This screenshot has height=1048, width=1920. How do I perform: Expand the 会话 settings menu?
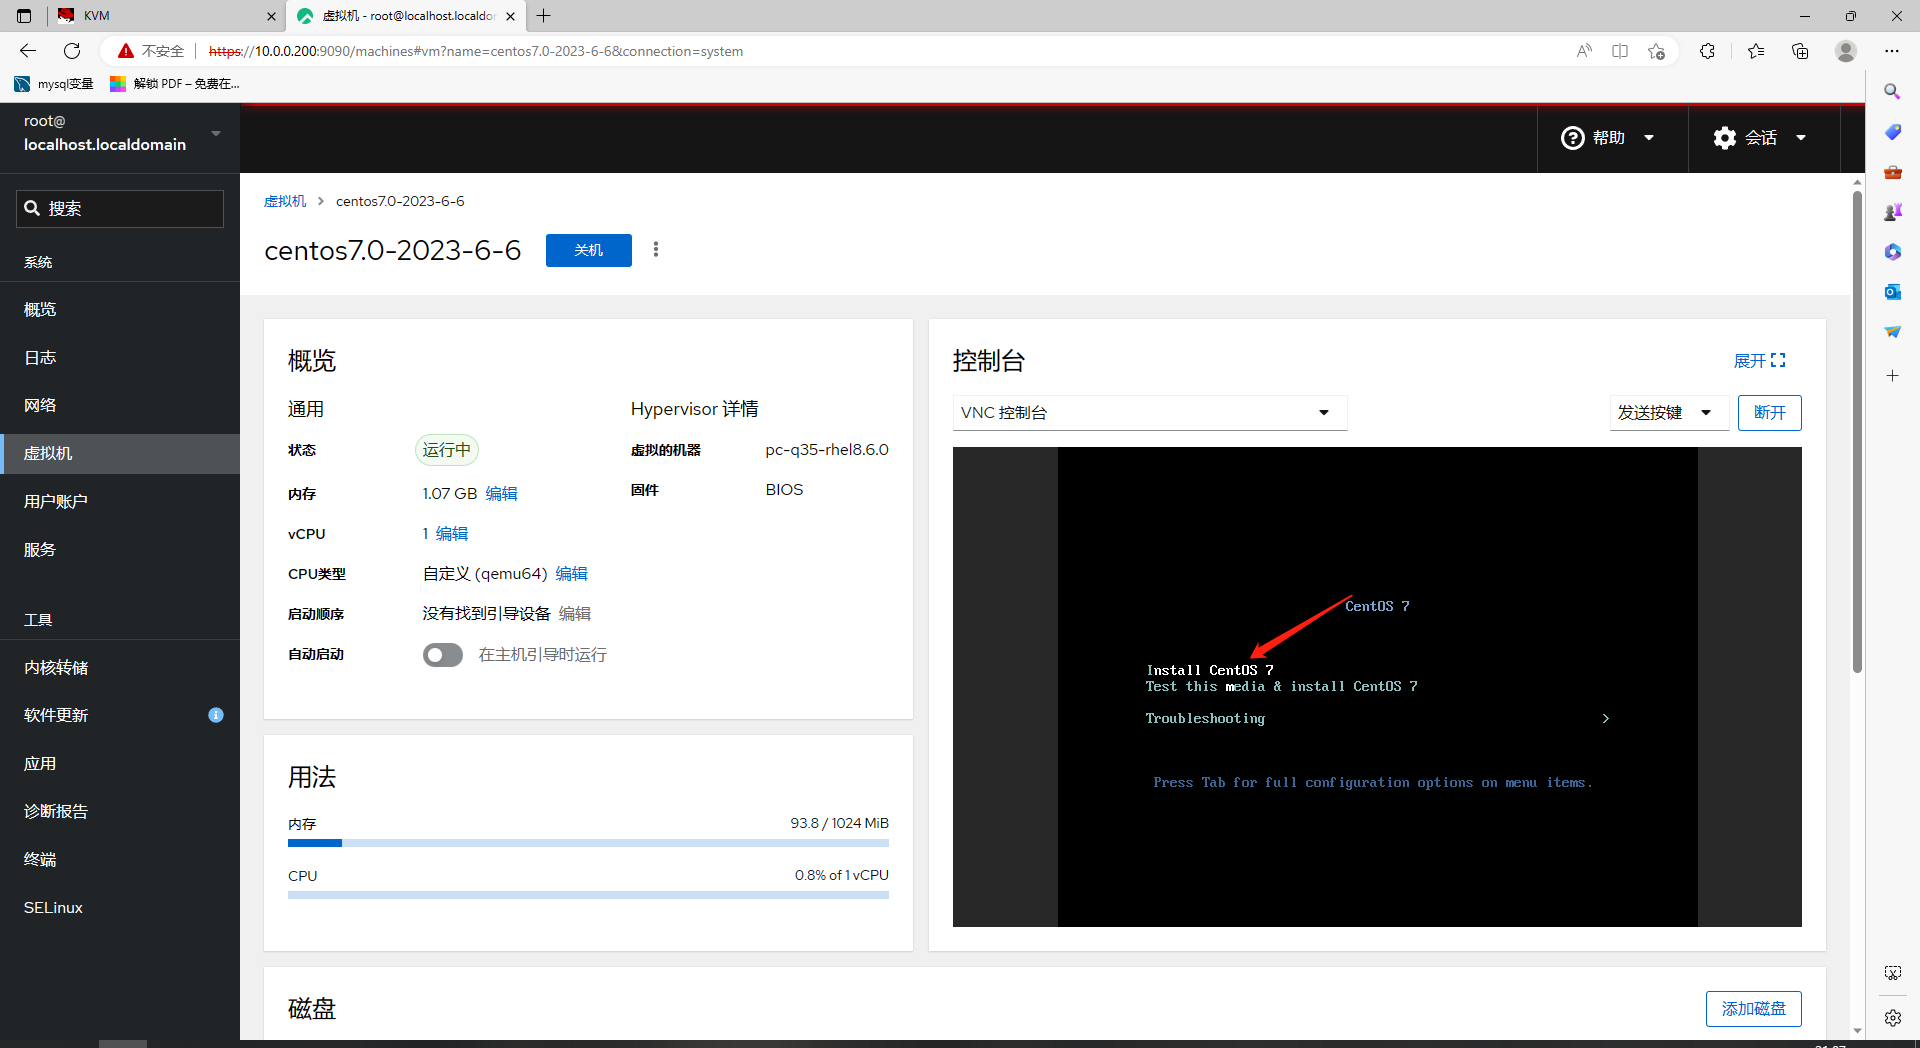pos(1761,138)
